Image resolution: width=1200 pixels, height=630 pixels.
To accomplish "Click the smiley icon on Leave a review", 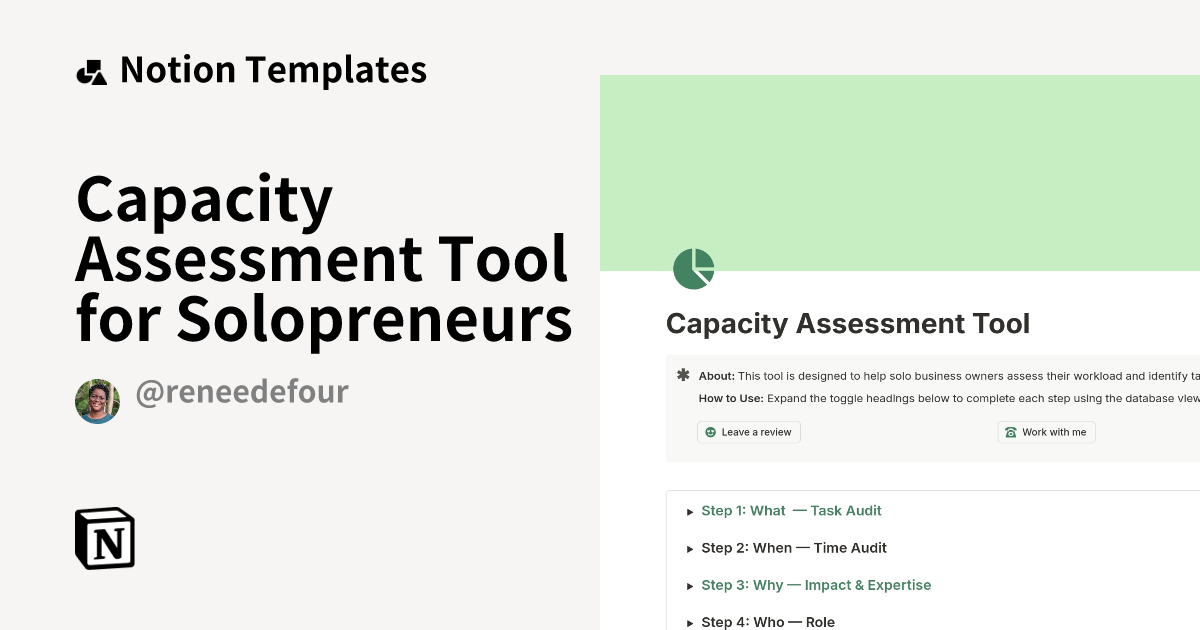I will pyautogui.click(x=710, y=432).
